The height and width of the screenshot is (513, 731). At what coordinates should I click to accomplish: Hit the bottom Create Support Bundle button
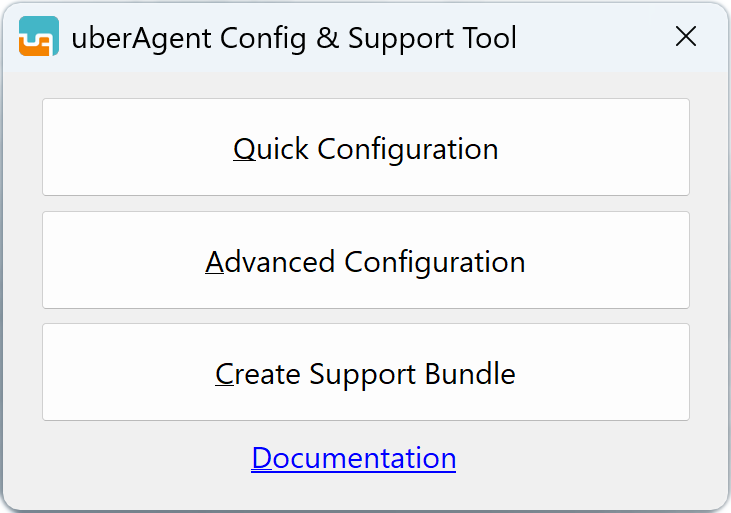point(365,373)
